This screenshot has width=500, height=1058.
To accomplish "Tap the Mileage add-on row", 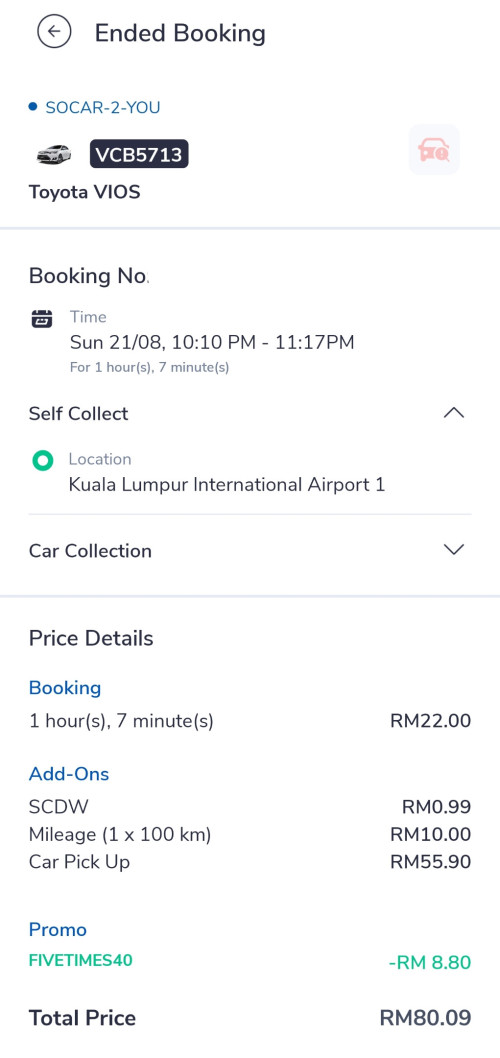I will (x=250, y=835).
